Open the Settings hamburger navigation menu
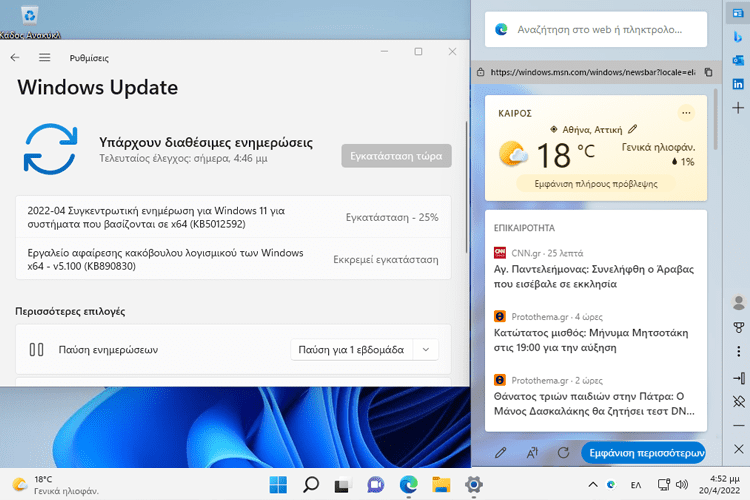This screenshot has width=750, height=500. (x=44, y=57)
